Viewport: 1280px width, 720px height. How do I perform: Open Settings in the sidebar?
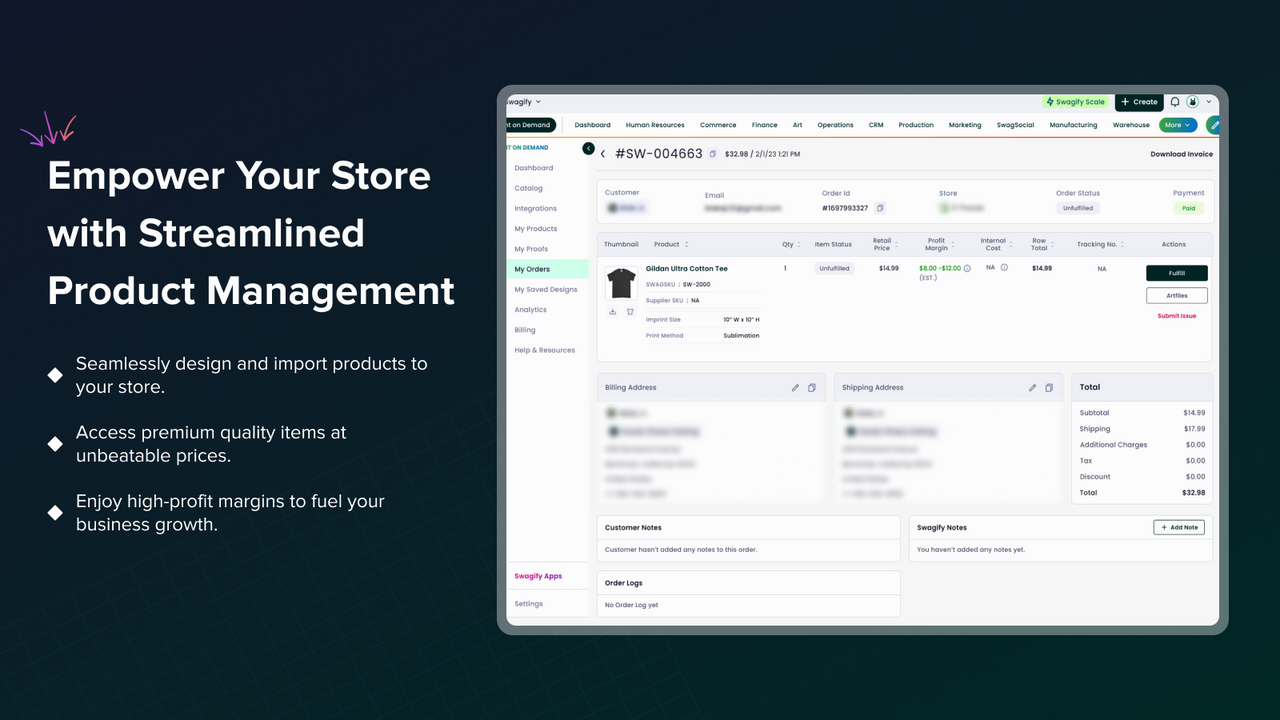pyautogui.click(x=529, y=604)
